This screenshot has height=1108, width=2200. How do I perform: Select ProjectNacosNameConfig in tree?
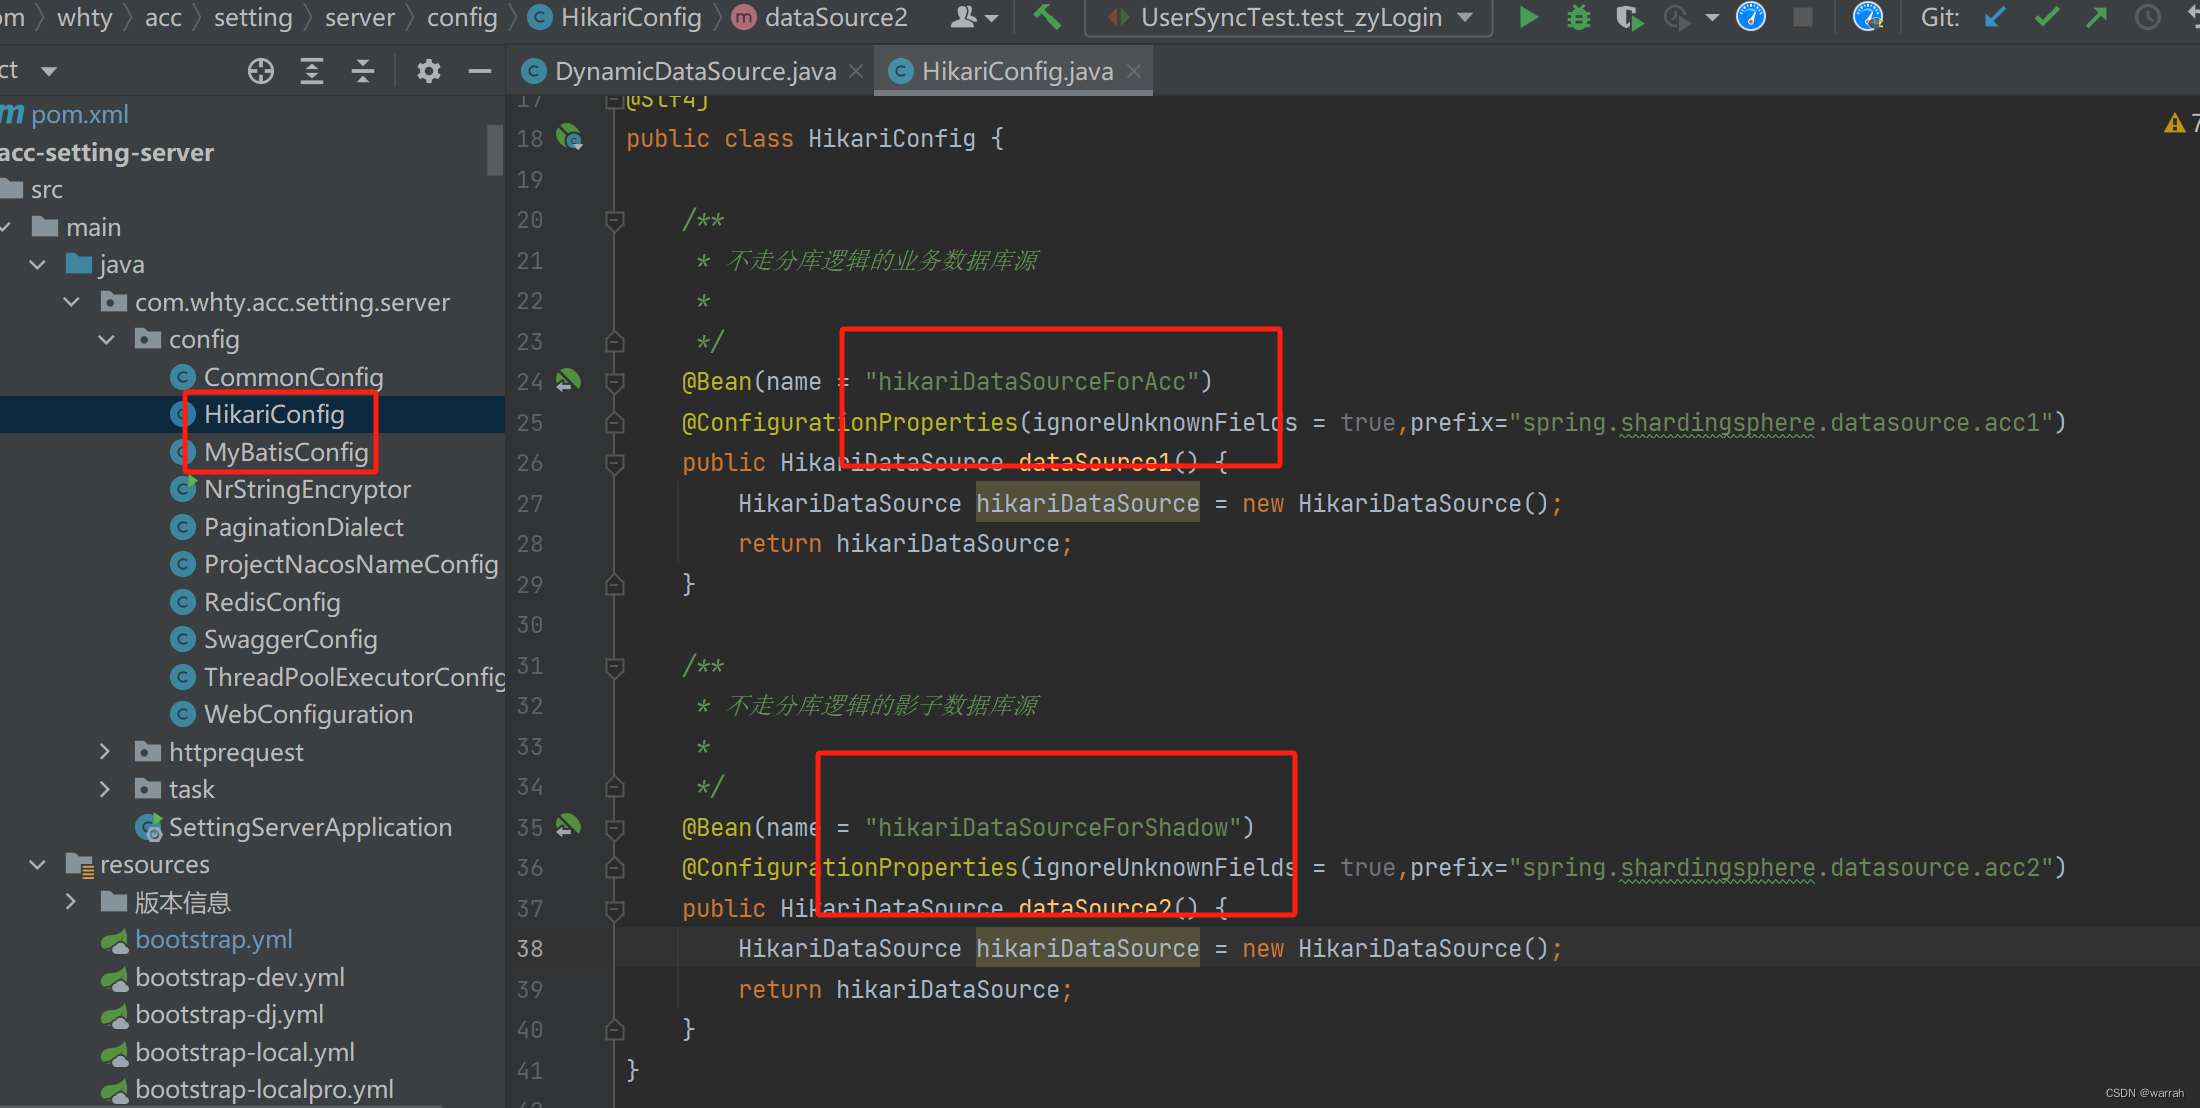point(335,564)
